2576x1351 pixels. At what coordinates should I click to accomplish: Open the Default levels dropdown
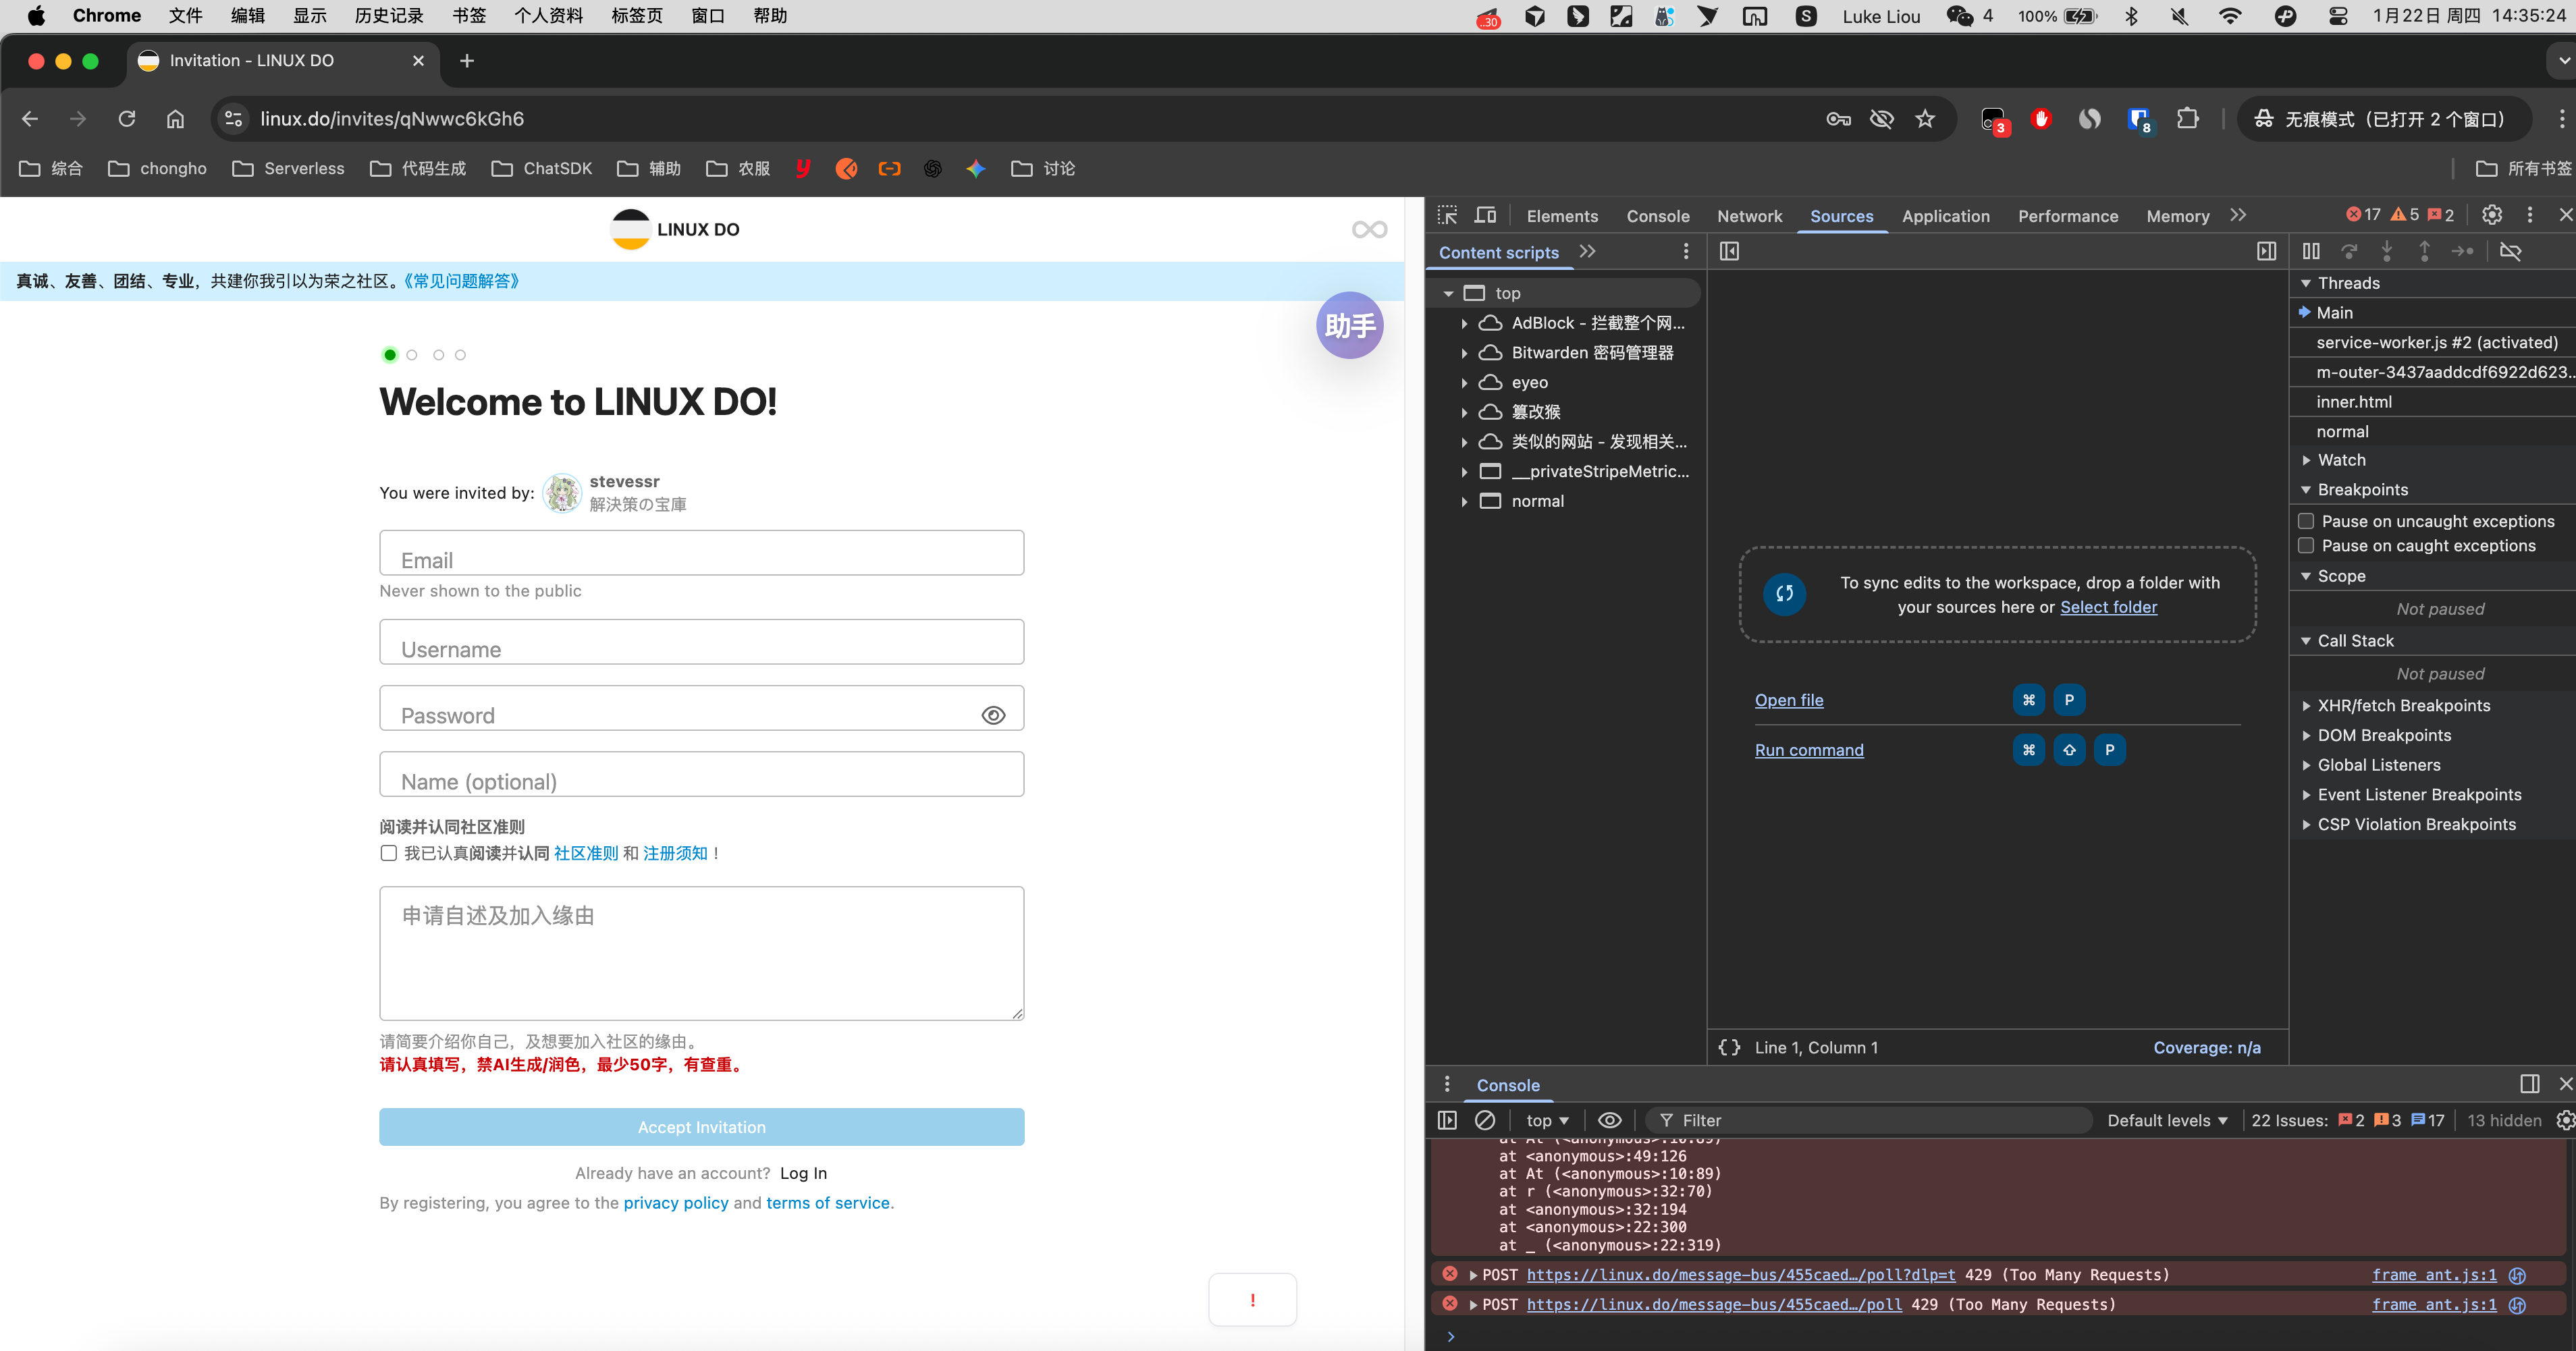click(x=2167, y=1120)
